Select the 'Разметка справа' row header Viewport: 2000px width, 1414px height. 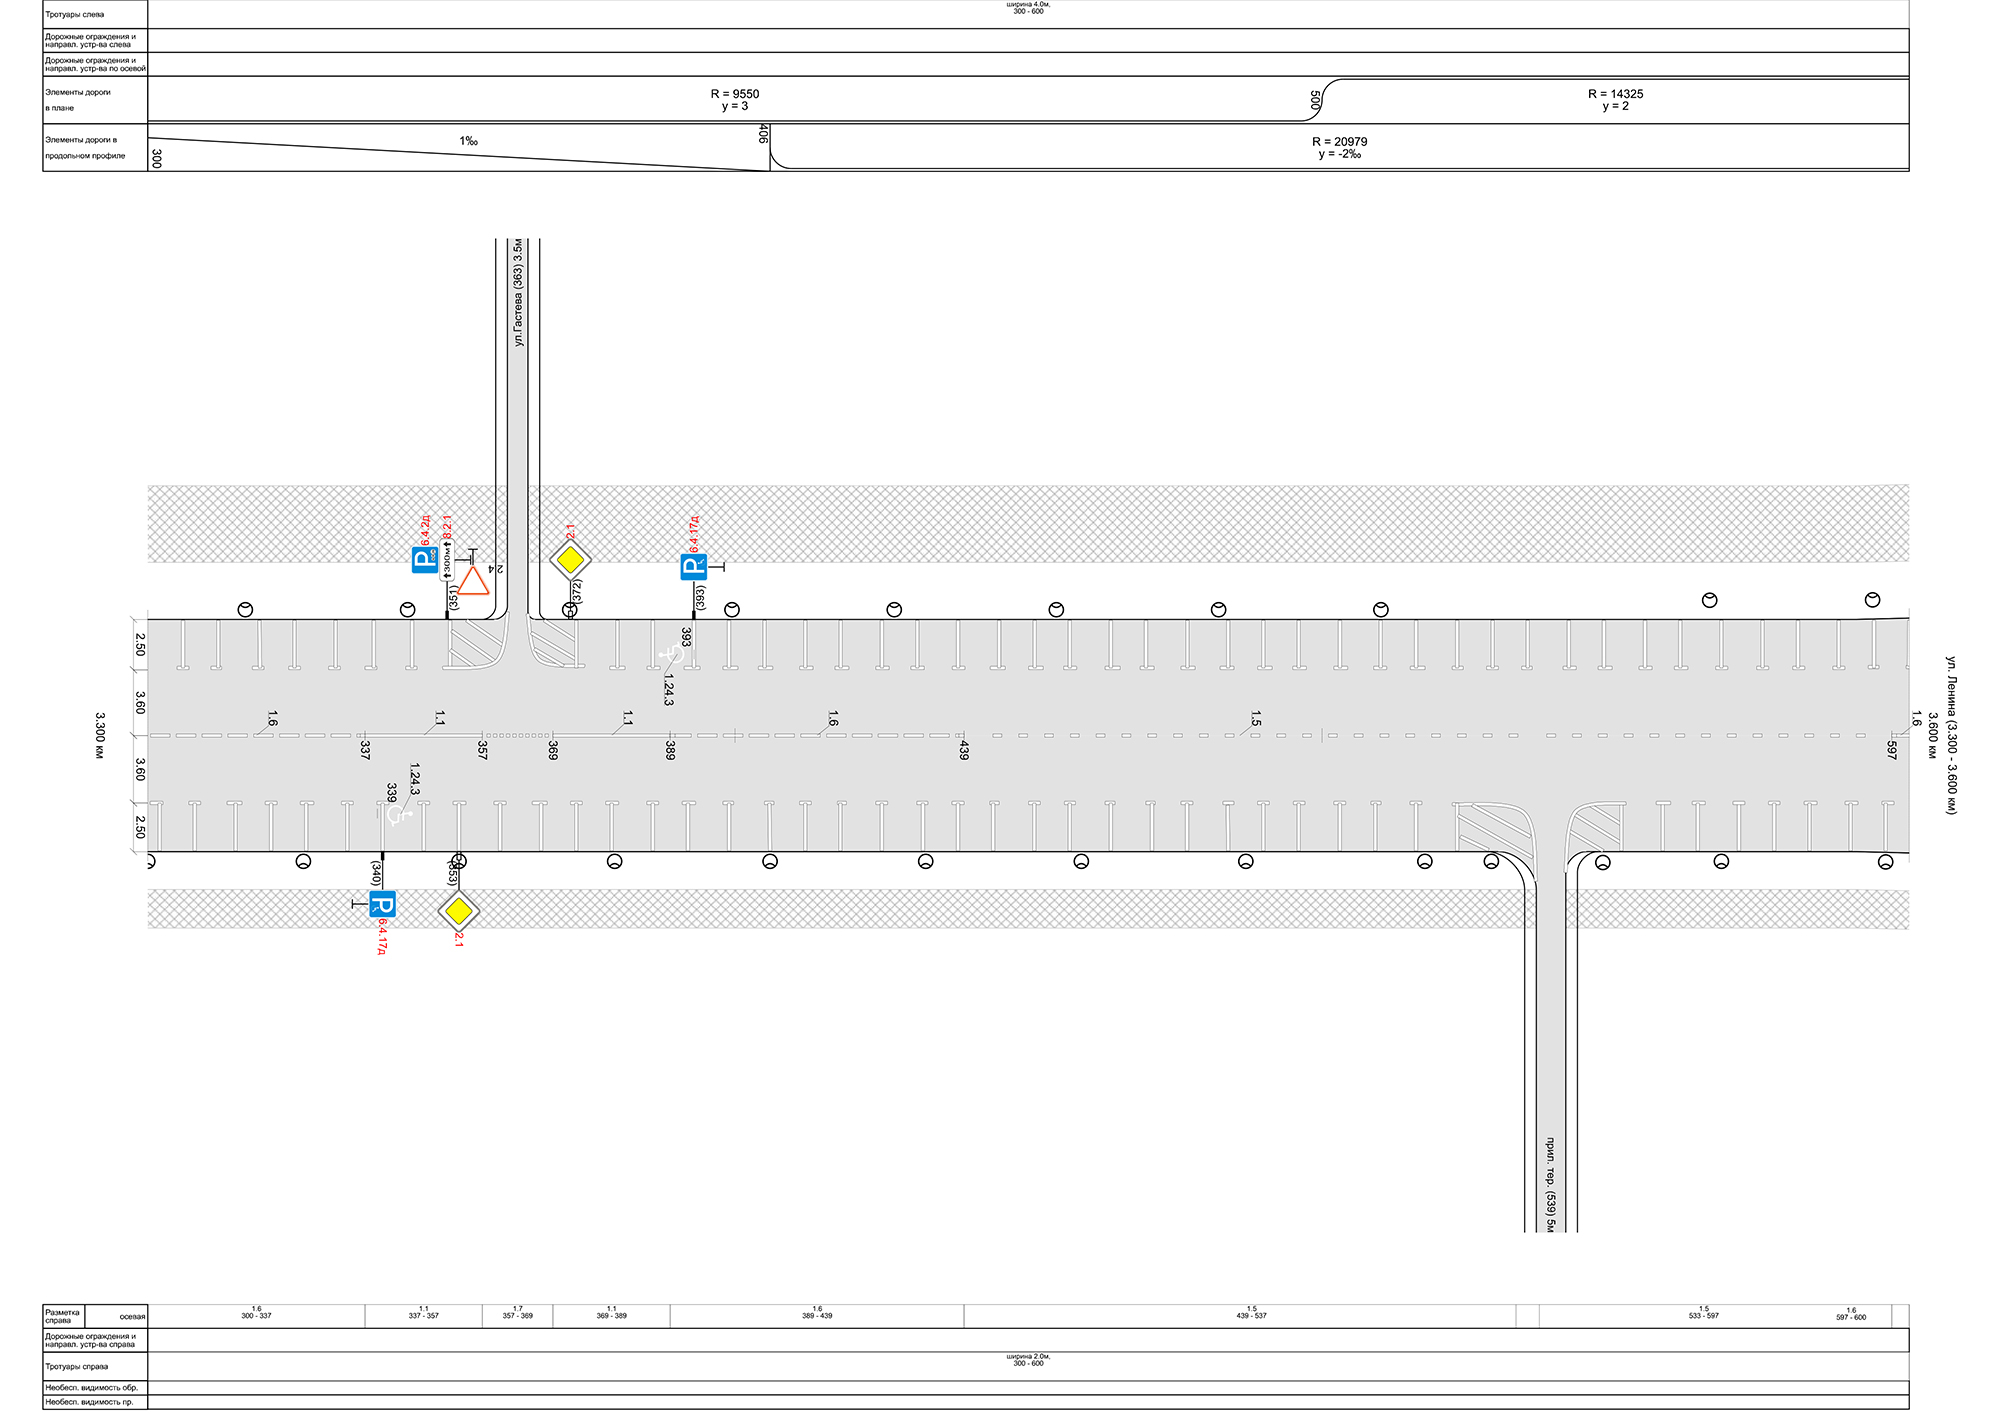62,1316
